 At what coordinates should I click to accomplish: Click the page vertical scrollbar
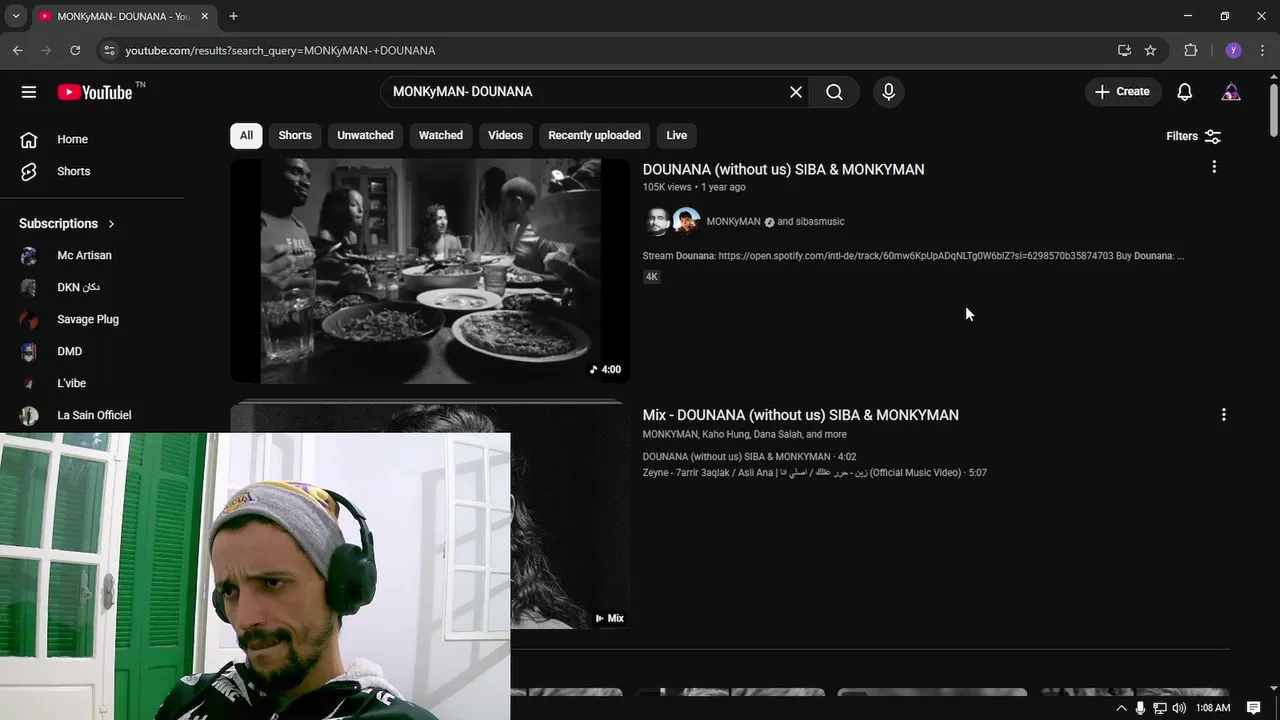point(1273,110)
